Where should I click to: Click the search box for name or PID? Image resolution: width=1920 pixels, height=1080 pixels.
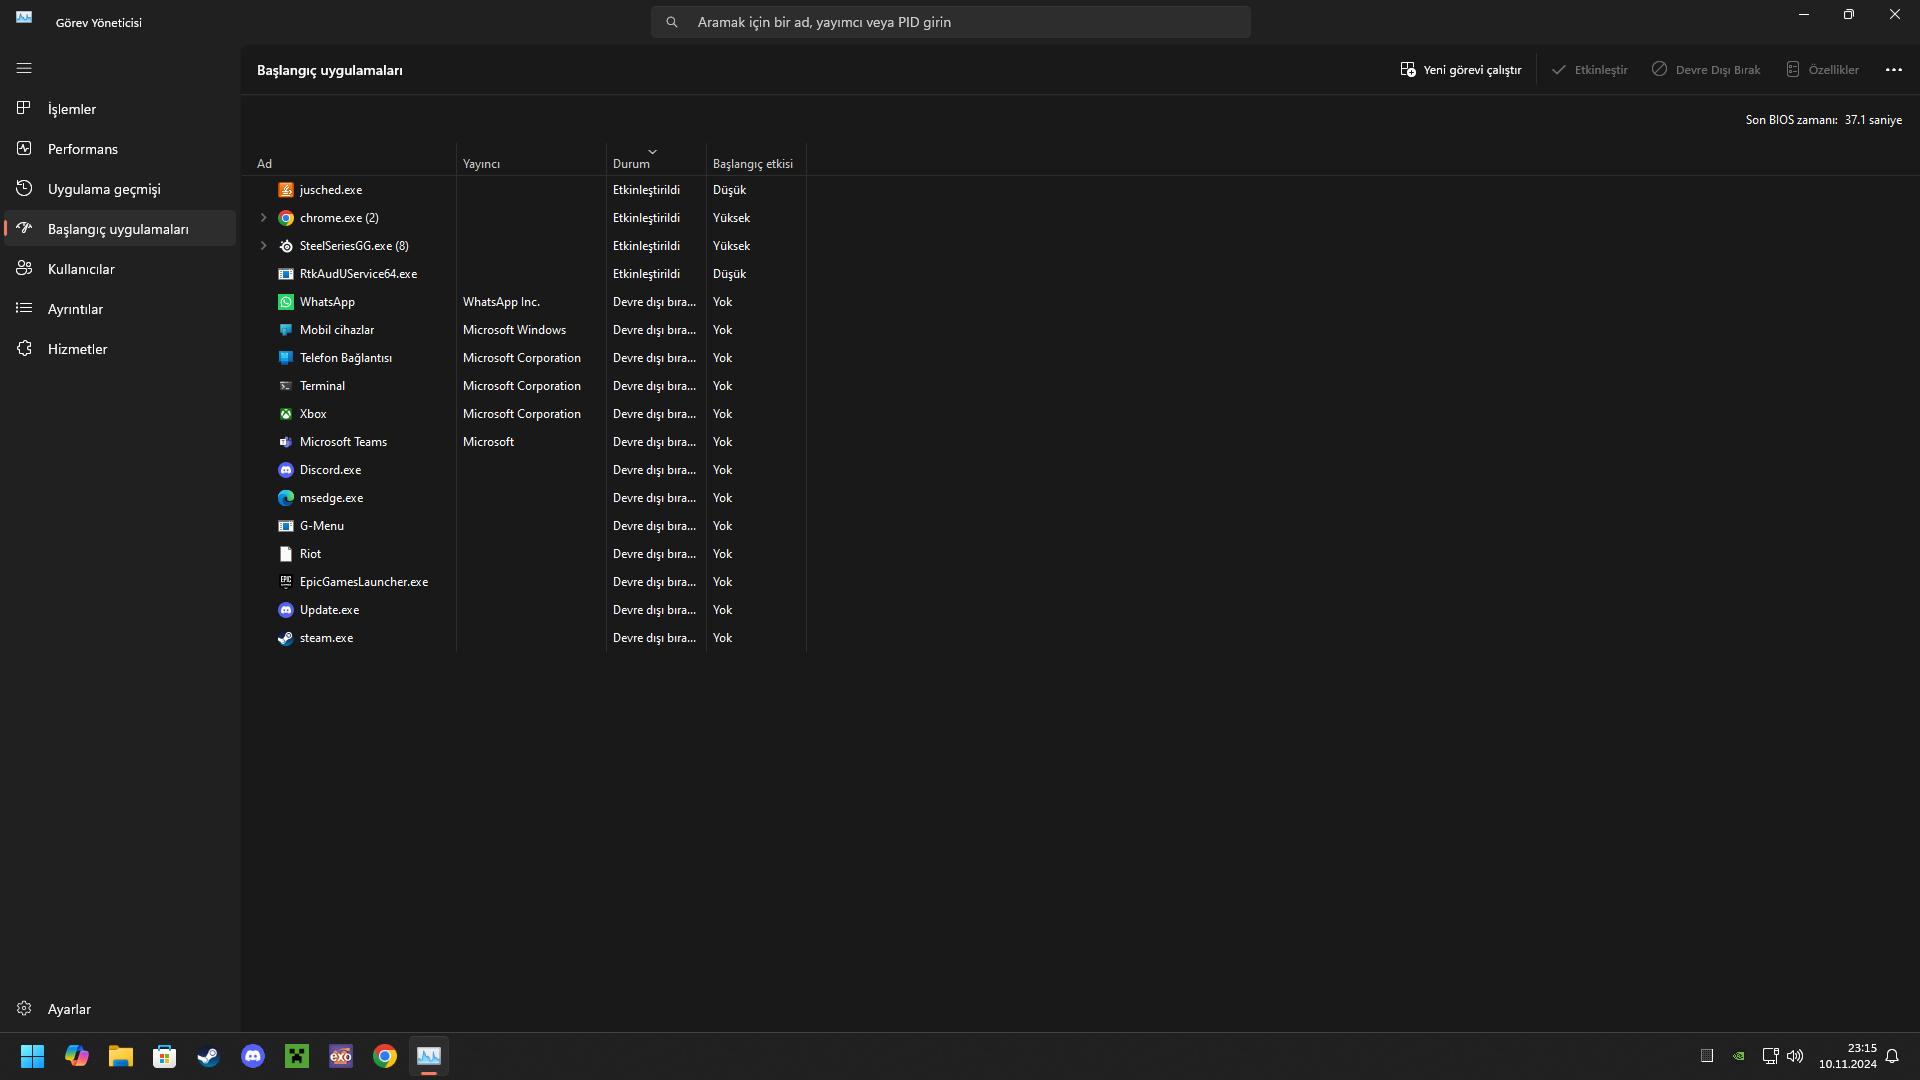click(950, 22)
